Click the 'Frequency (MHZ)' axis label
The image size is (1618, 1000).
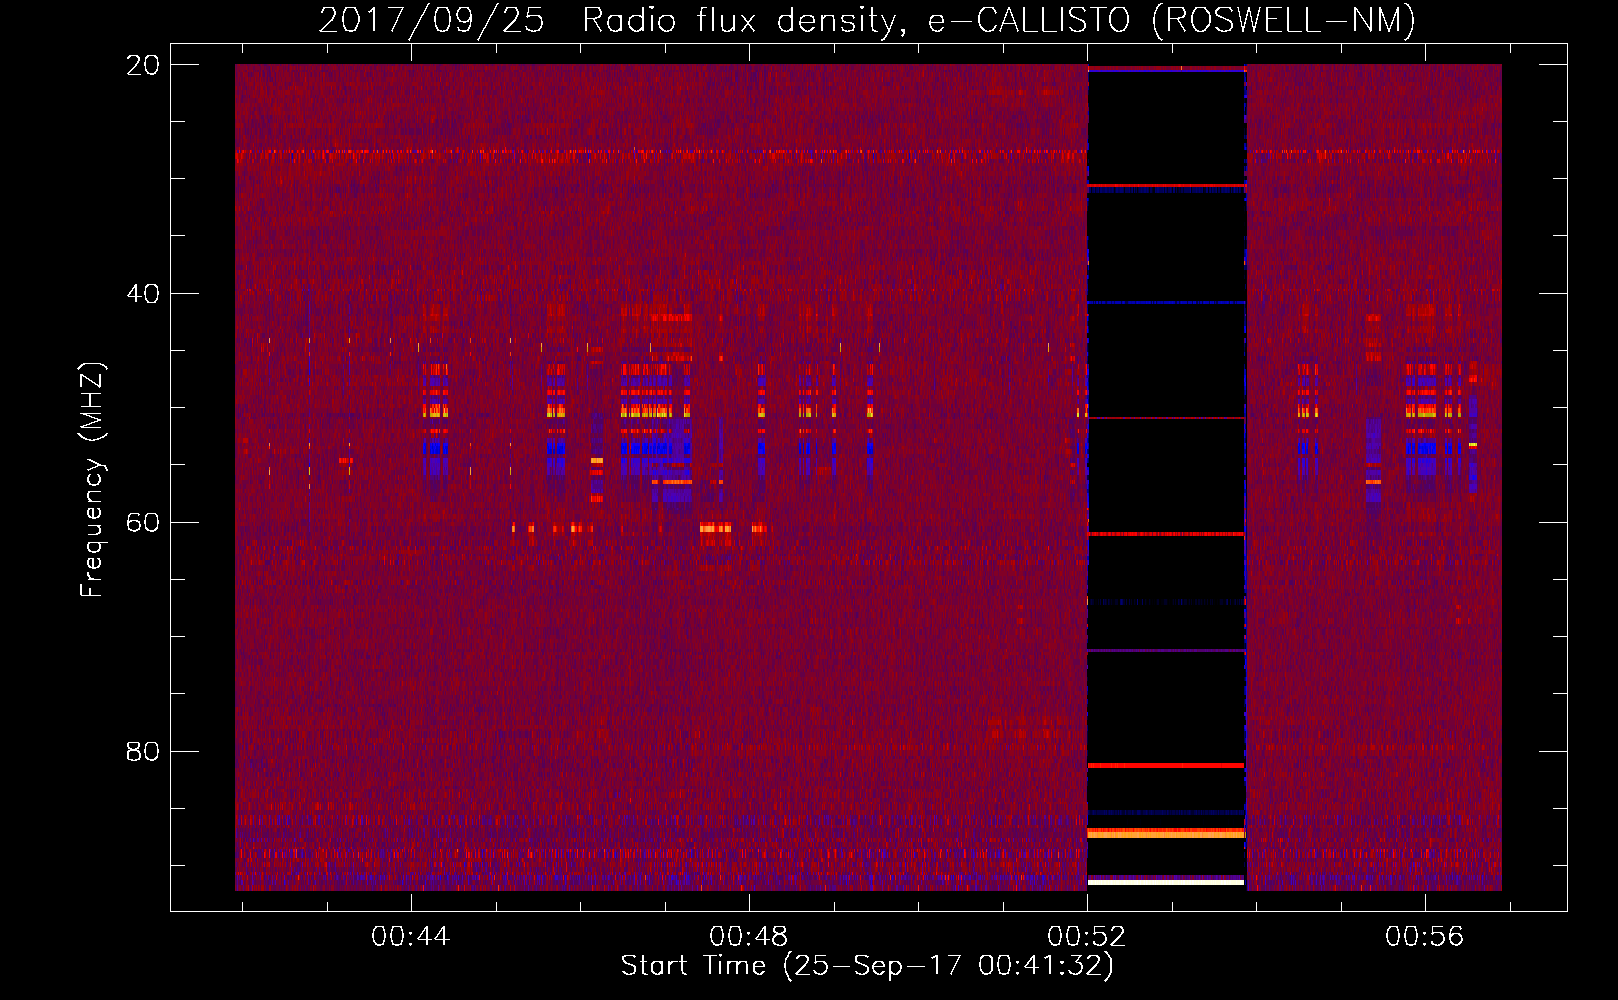tap(92, 480)
